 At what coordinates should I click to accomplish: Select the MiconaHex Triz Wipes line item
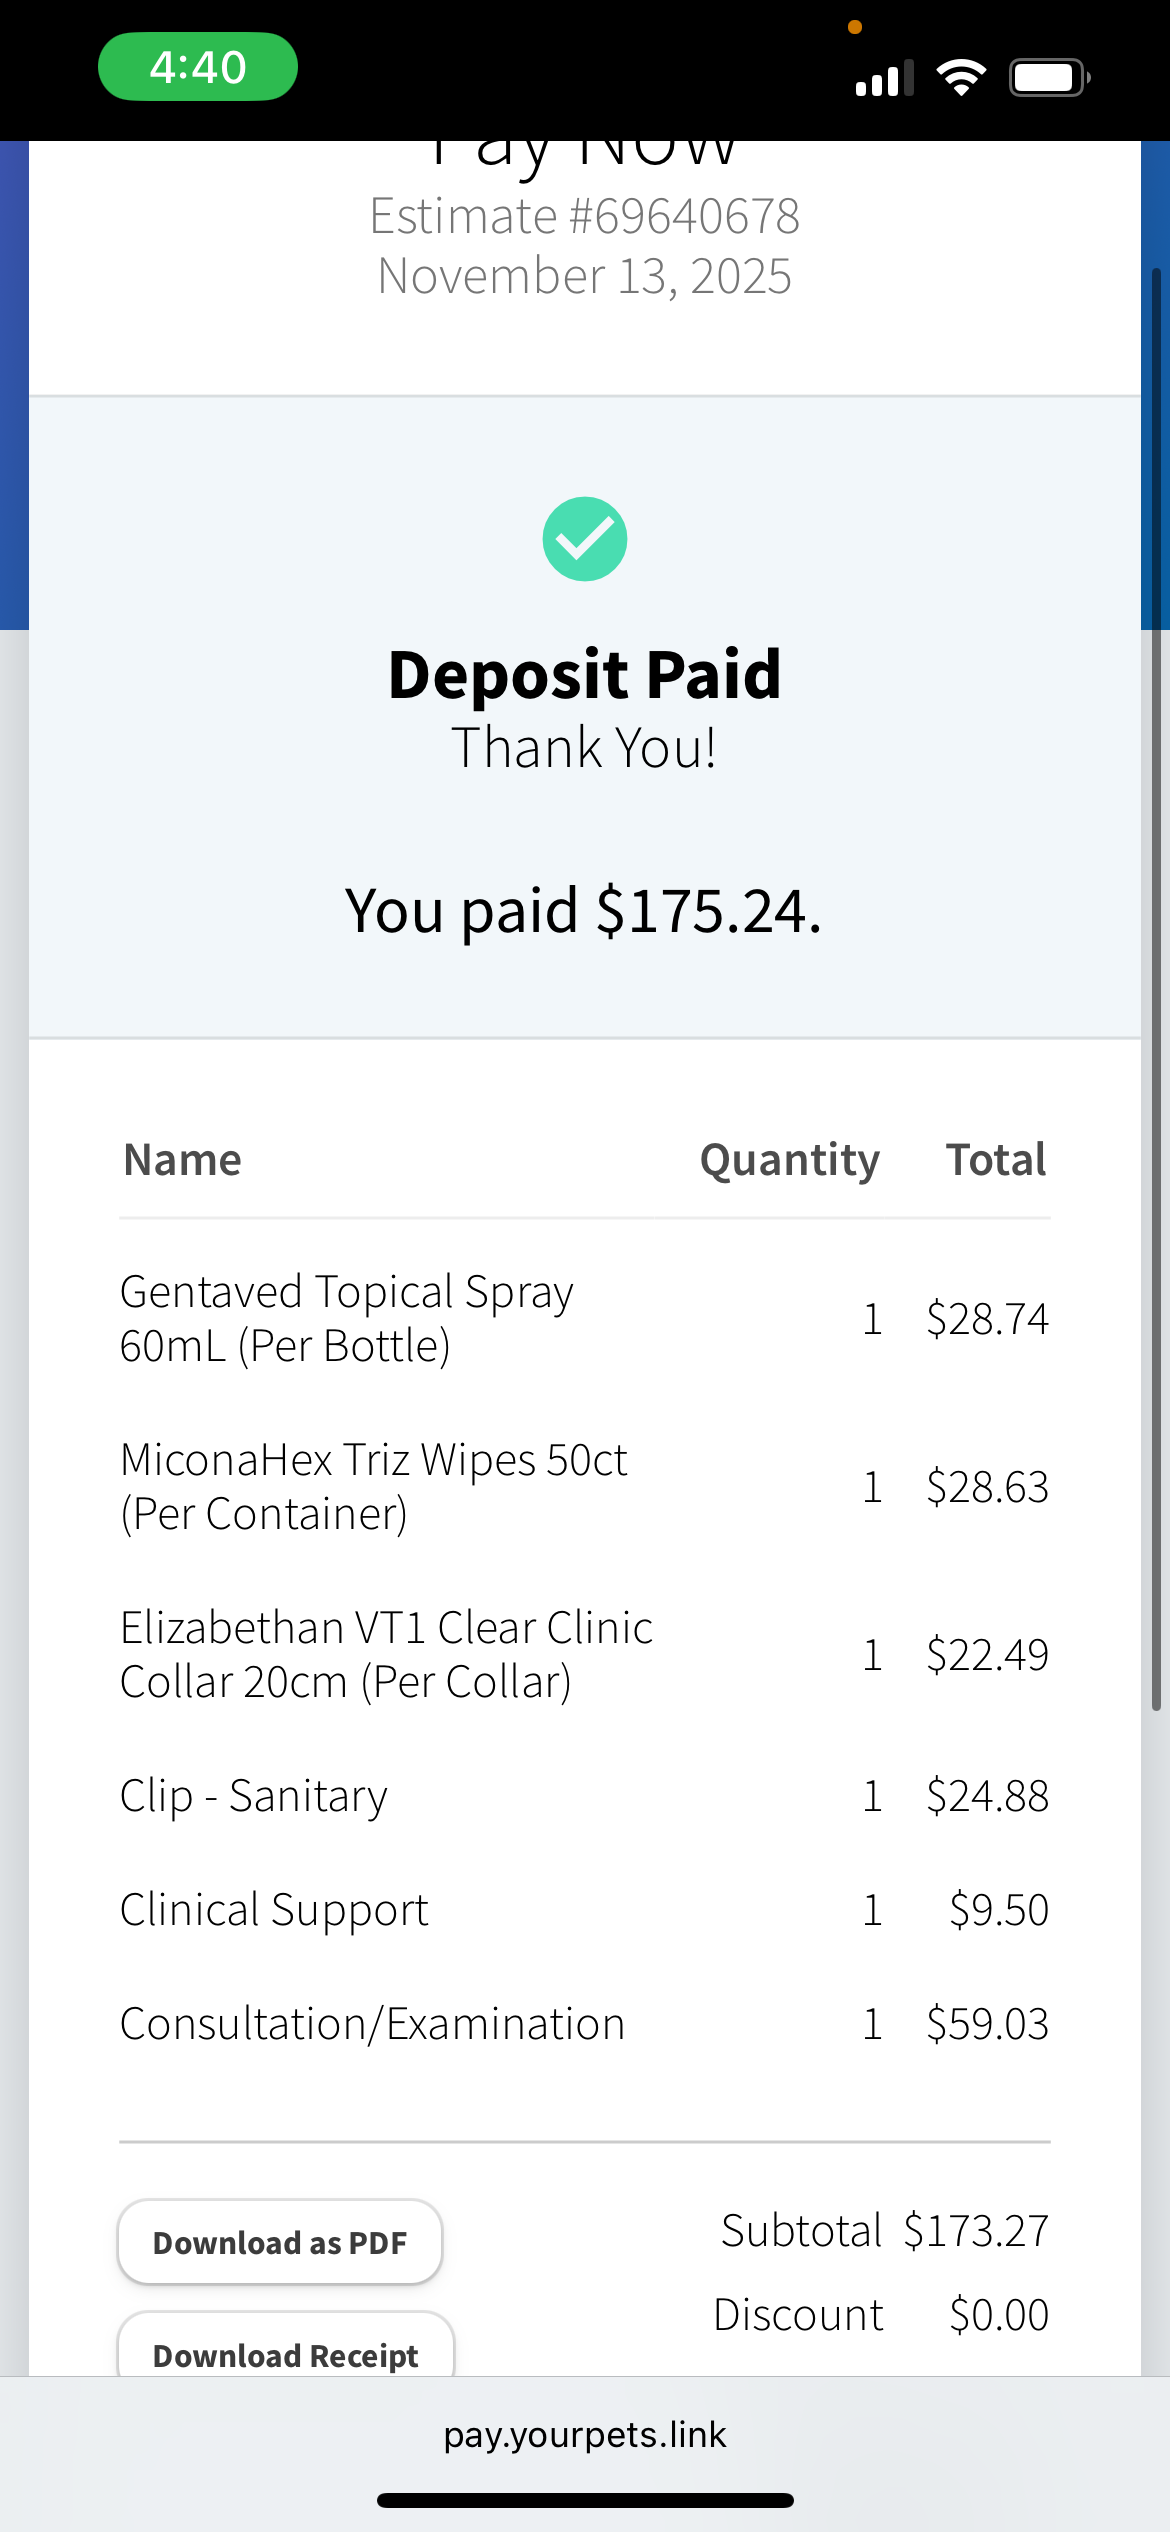coord(373,1486)
